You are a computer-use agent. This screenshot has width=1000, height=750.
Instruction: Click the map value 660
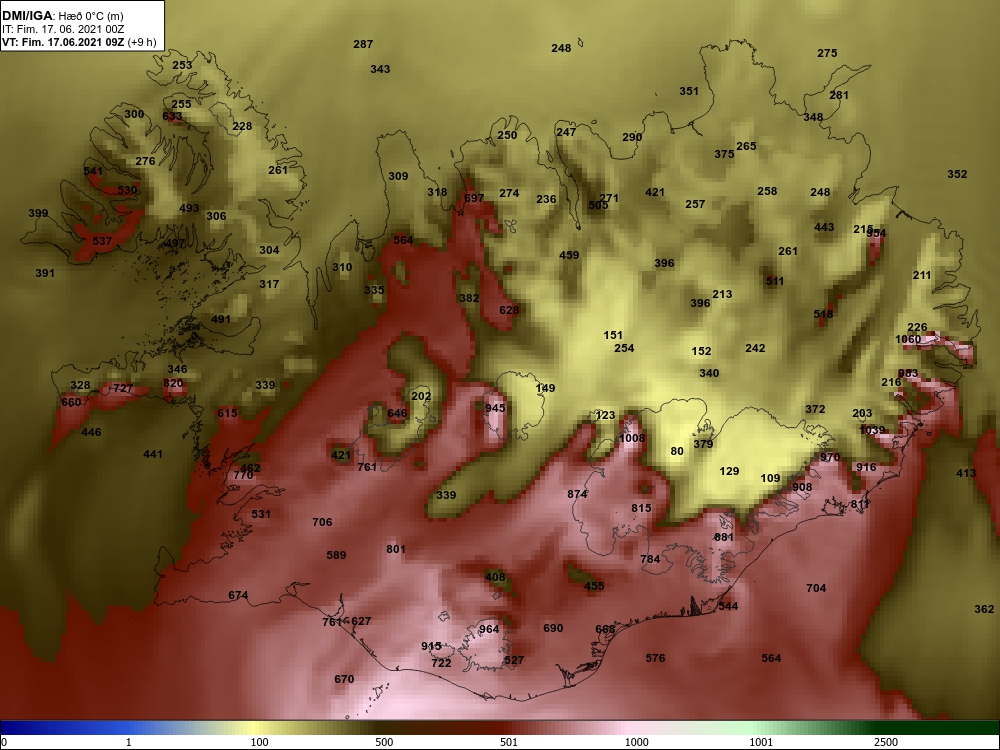point(71,402)
